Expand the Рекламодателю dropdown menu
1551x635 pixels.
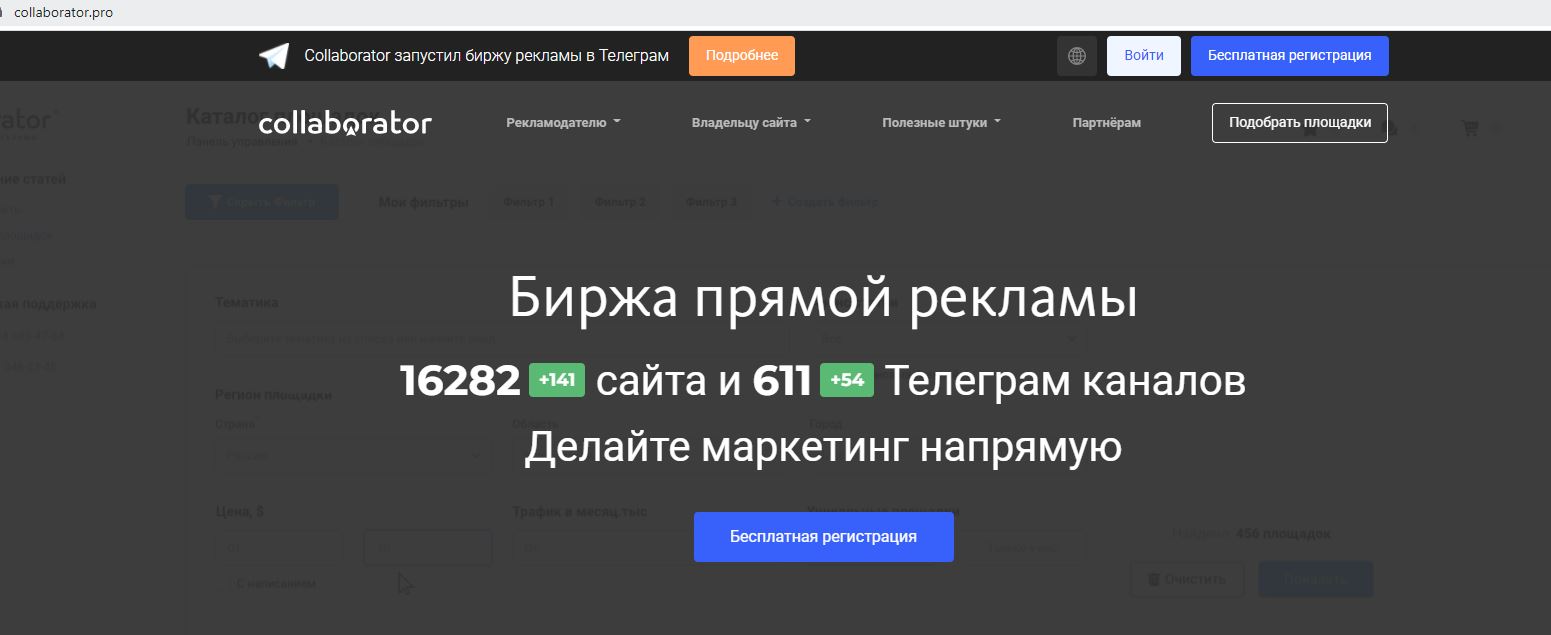click(x=564, y=123)
